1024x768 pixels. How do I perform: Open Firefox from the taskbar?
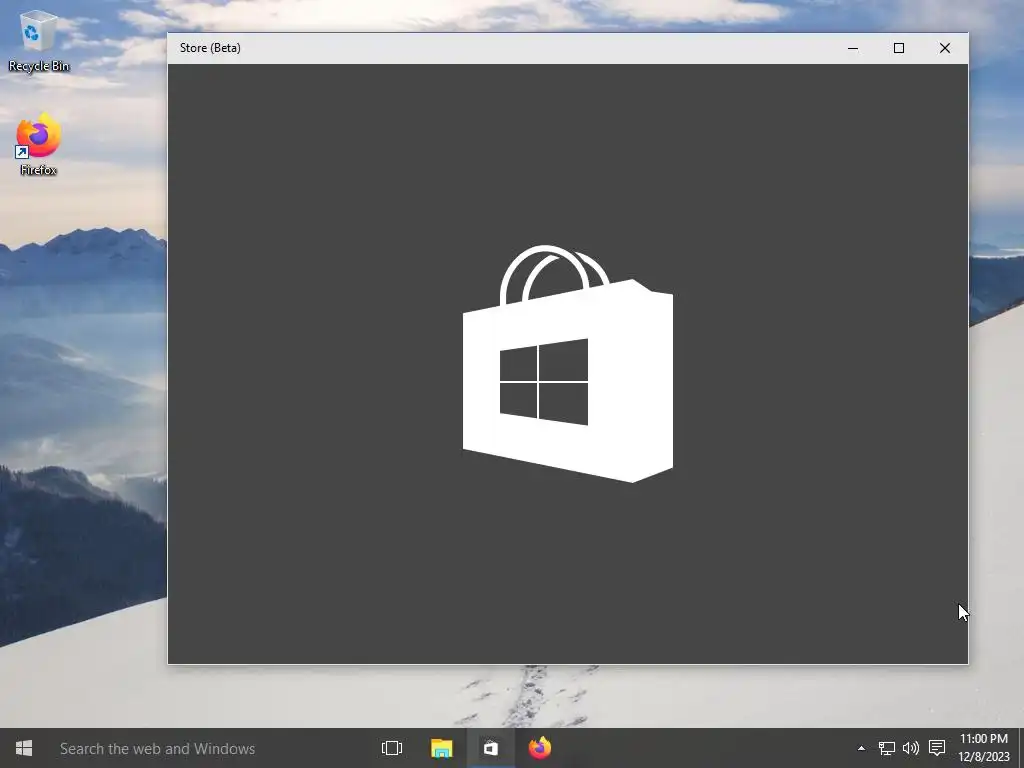point(539,748)
